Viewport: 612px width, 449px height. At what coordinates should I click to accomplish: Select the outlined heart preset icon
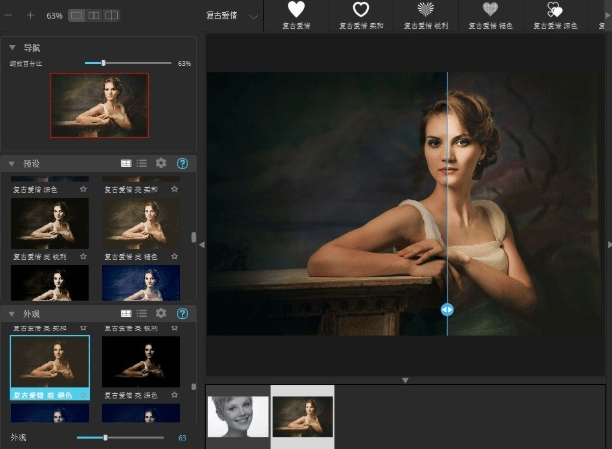361,10
